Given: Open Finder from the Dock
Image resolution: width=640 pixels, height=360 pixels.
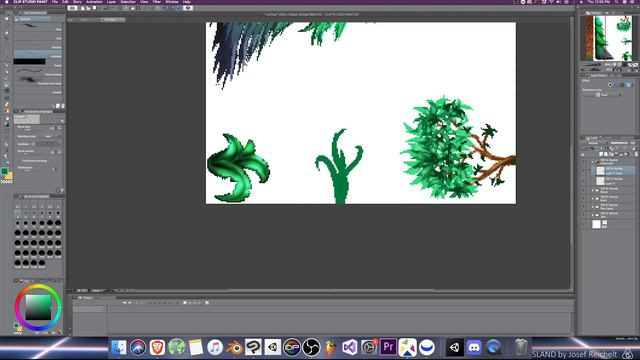Looking at the screenshot, I should (x=119, y=347).
